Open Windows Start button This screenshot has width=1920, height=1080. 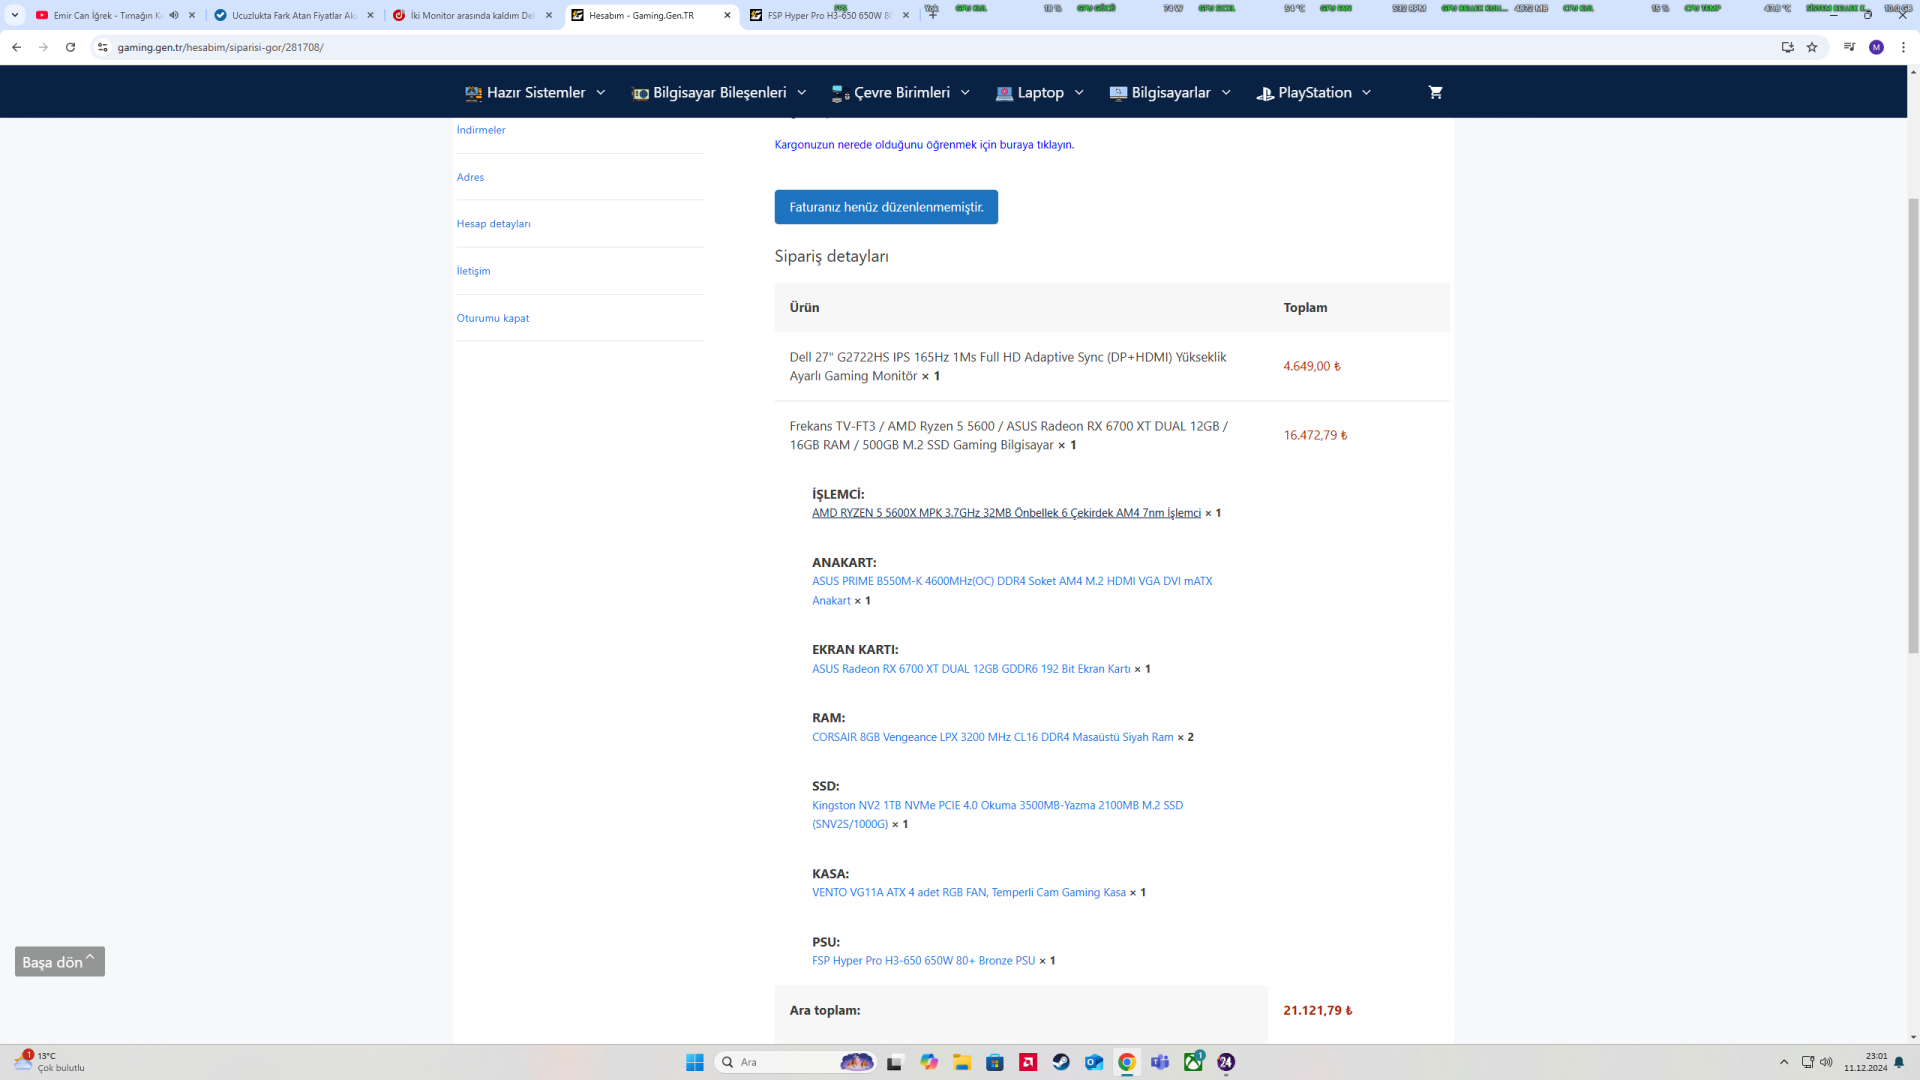click(x=695, y=1062)
